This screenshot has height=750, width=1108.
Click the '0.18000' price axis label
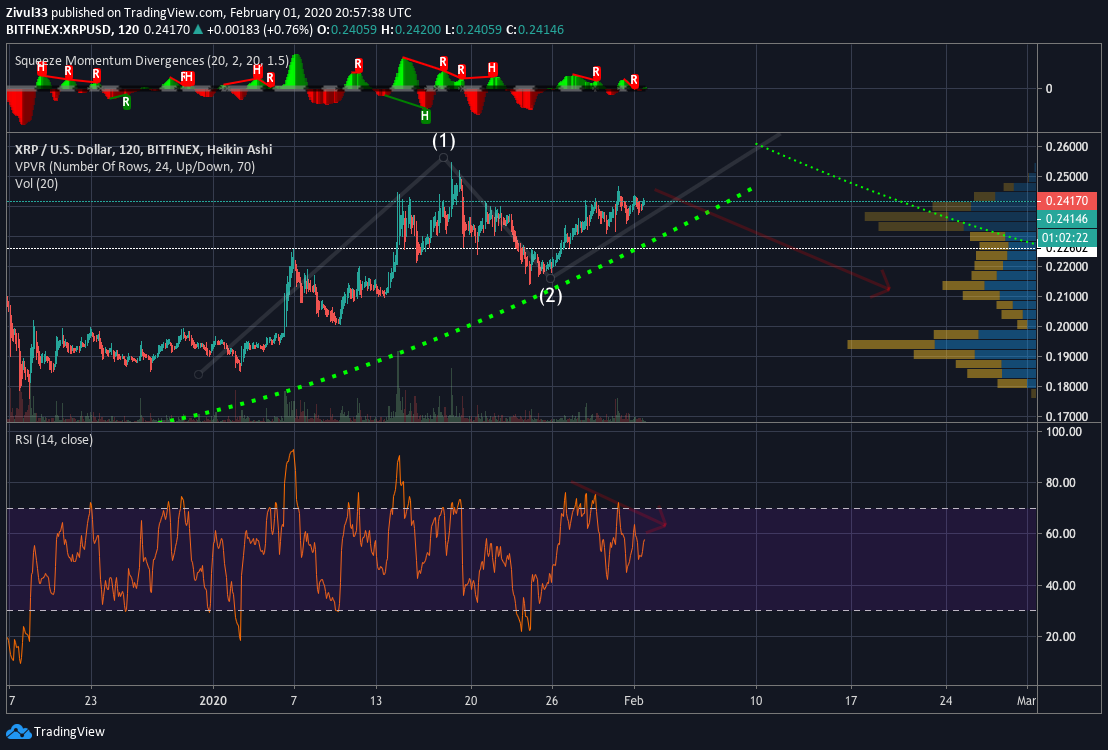point(1066,387)
